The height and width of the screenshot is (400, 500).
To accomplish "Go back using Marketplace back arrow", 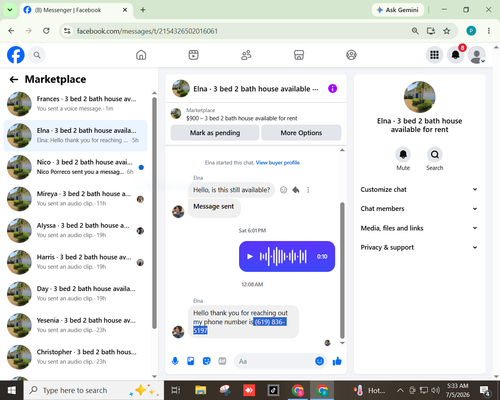I will pos(14,79).
